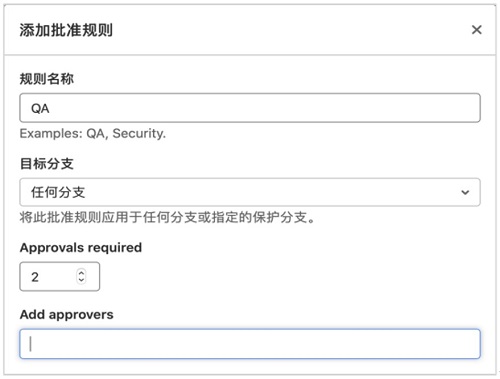Close the 添加批准规则 dialog with X

477,30
